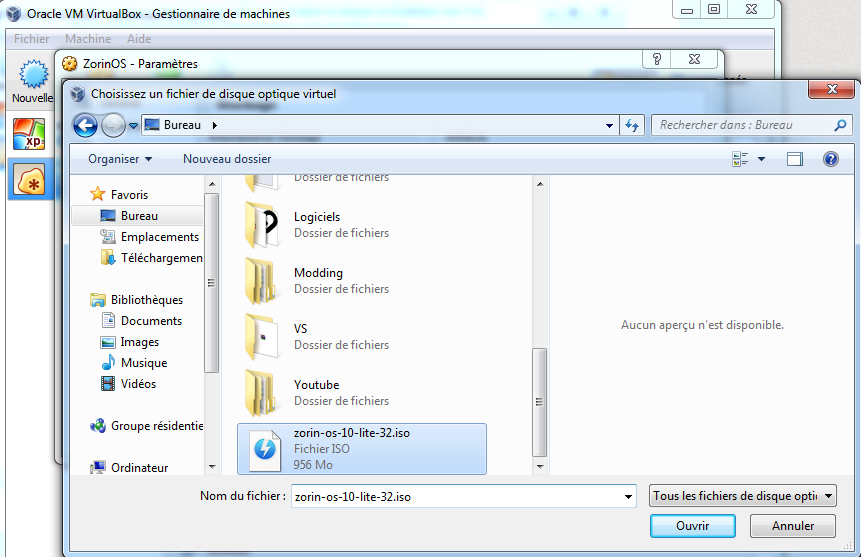The height and width of the screenshot is (557, 861).
Task: Click navigation pane scrollbar up arrow
Action: 212,184
